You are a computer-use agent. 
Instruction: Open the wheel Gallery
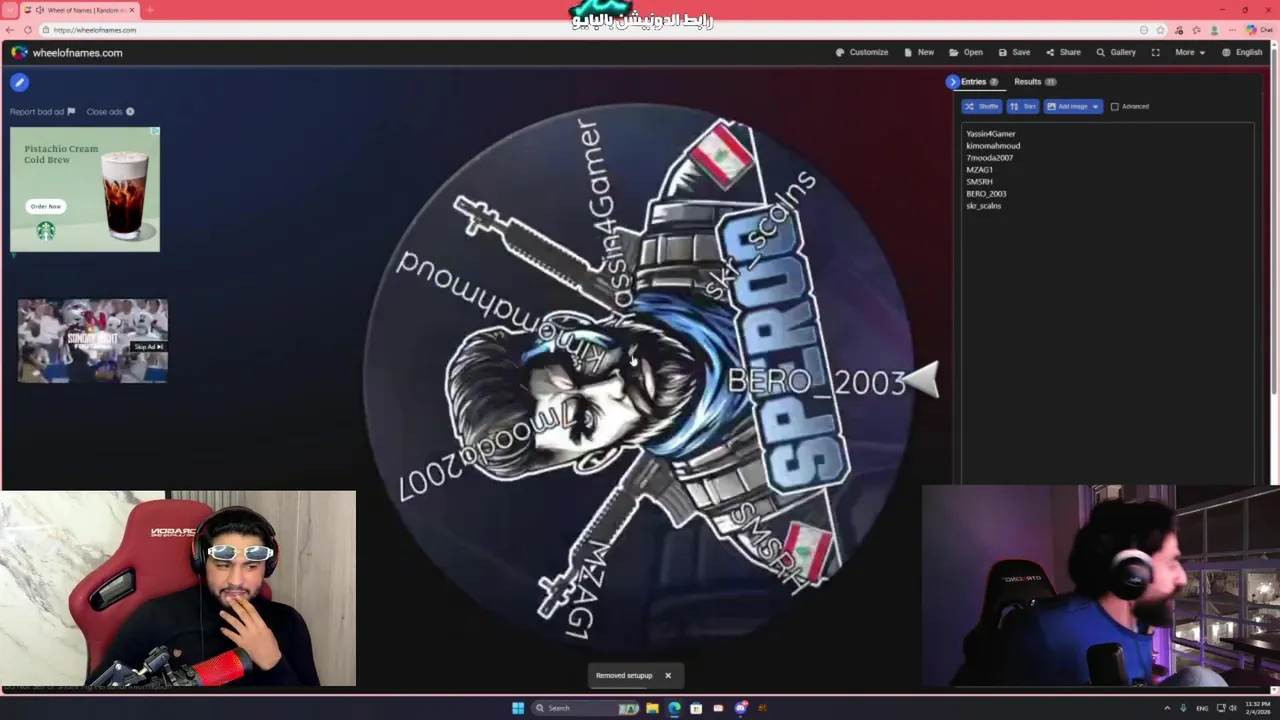(1116, 52)
